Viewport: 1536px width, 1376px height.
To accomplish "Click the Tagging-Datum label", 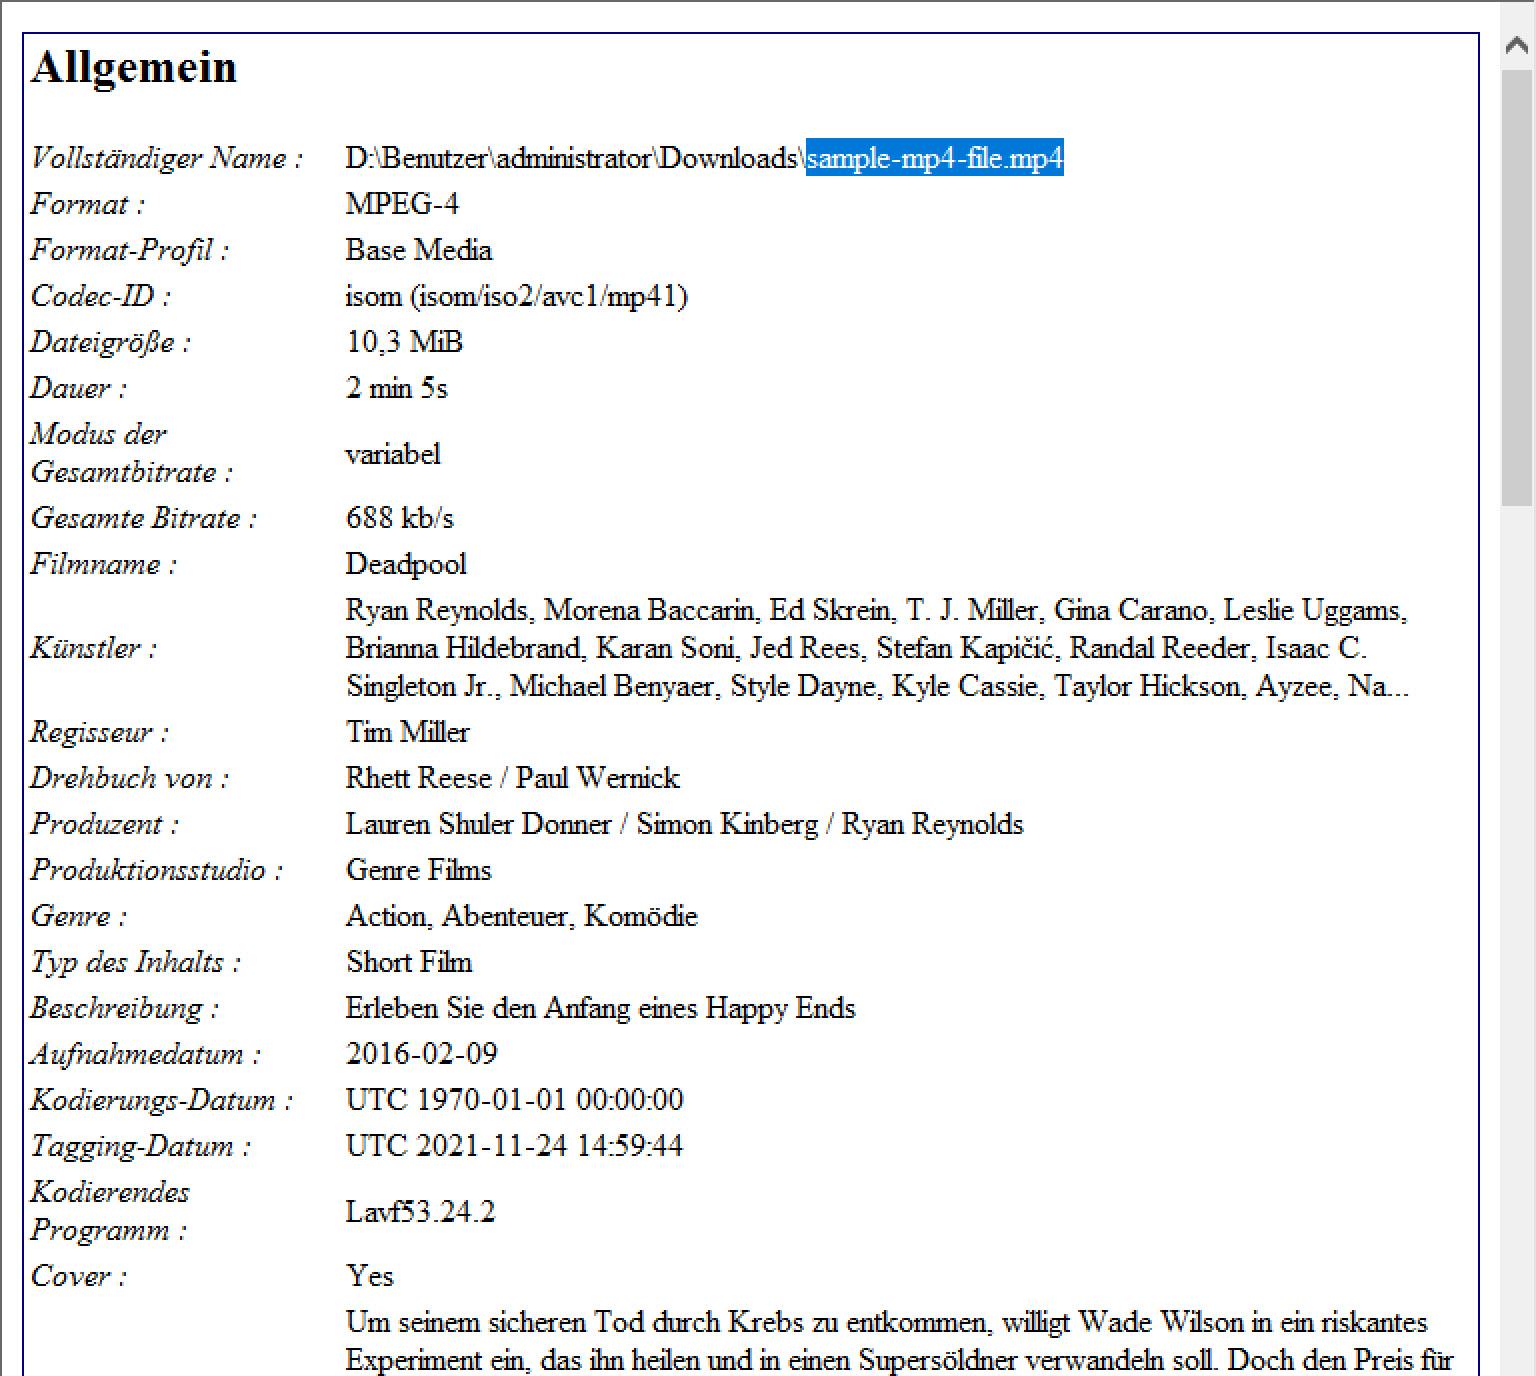I will click(x=141, y=1146).
